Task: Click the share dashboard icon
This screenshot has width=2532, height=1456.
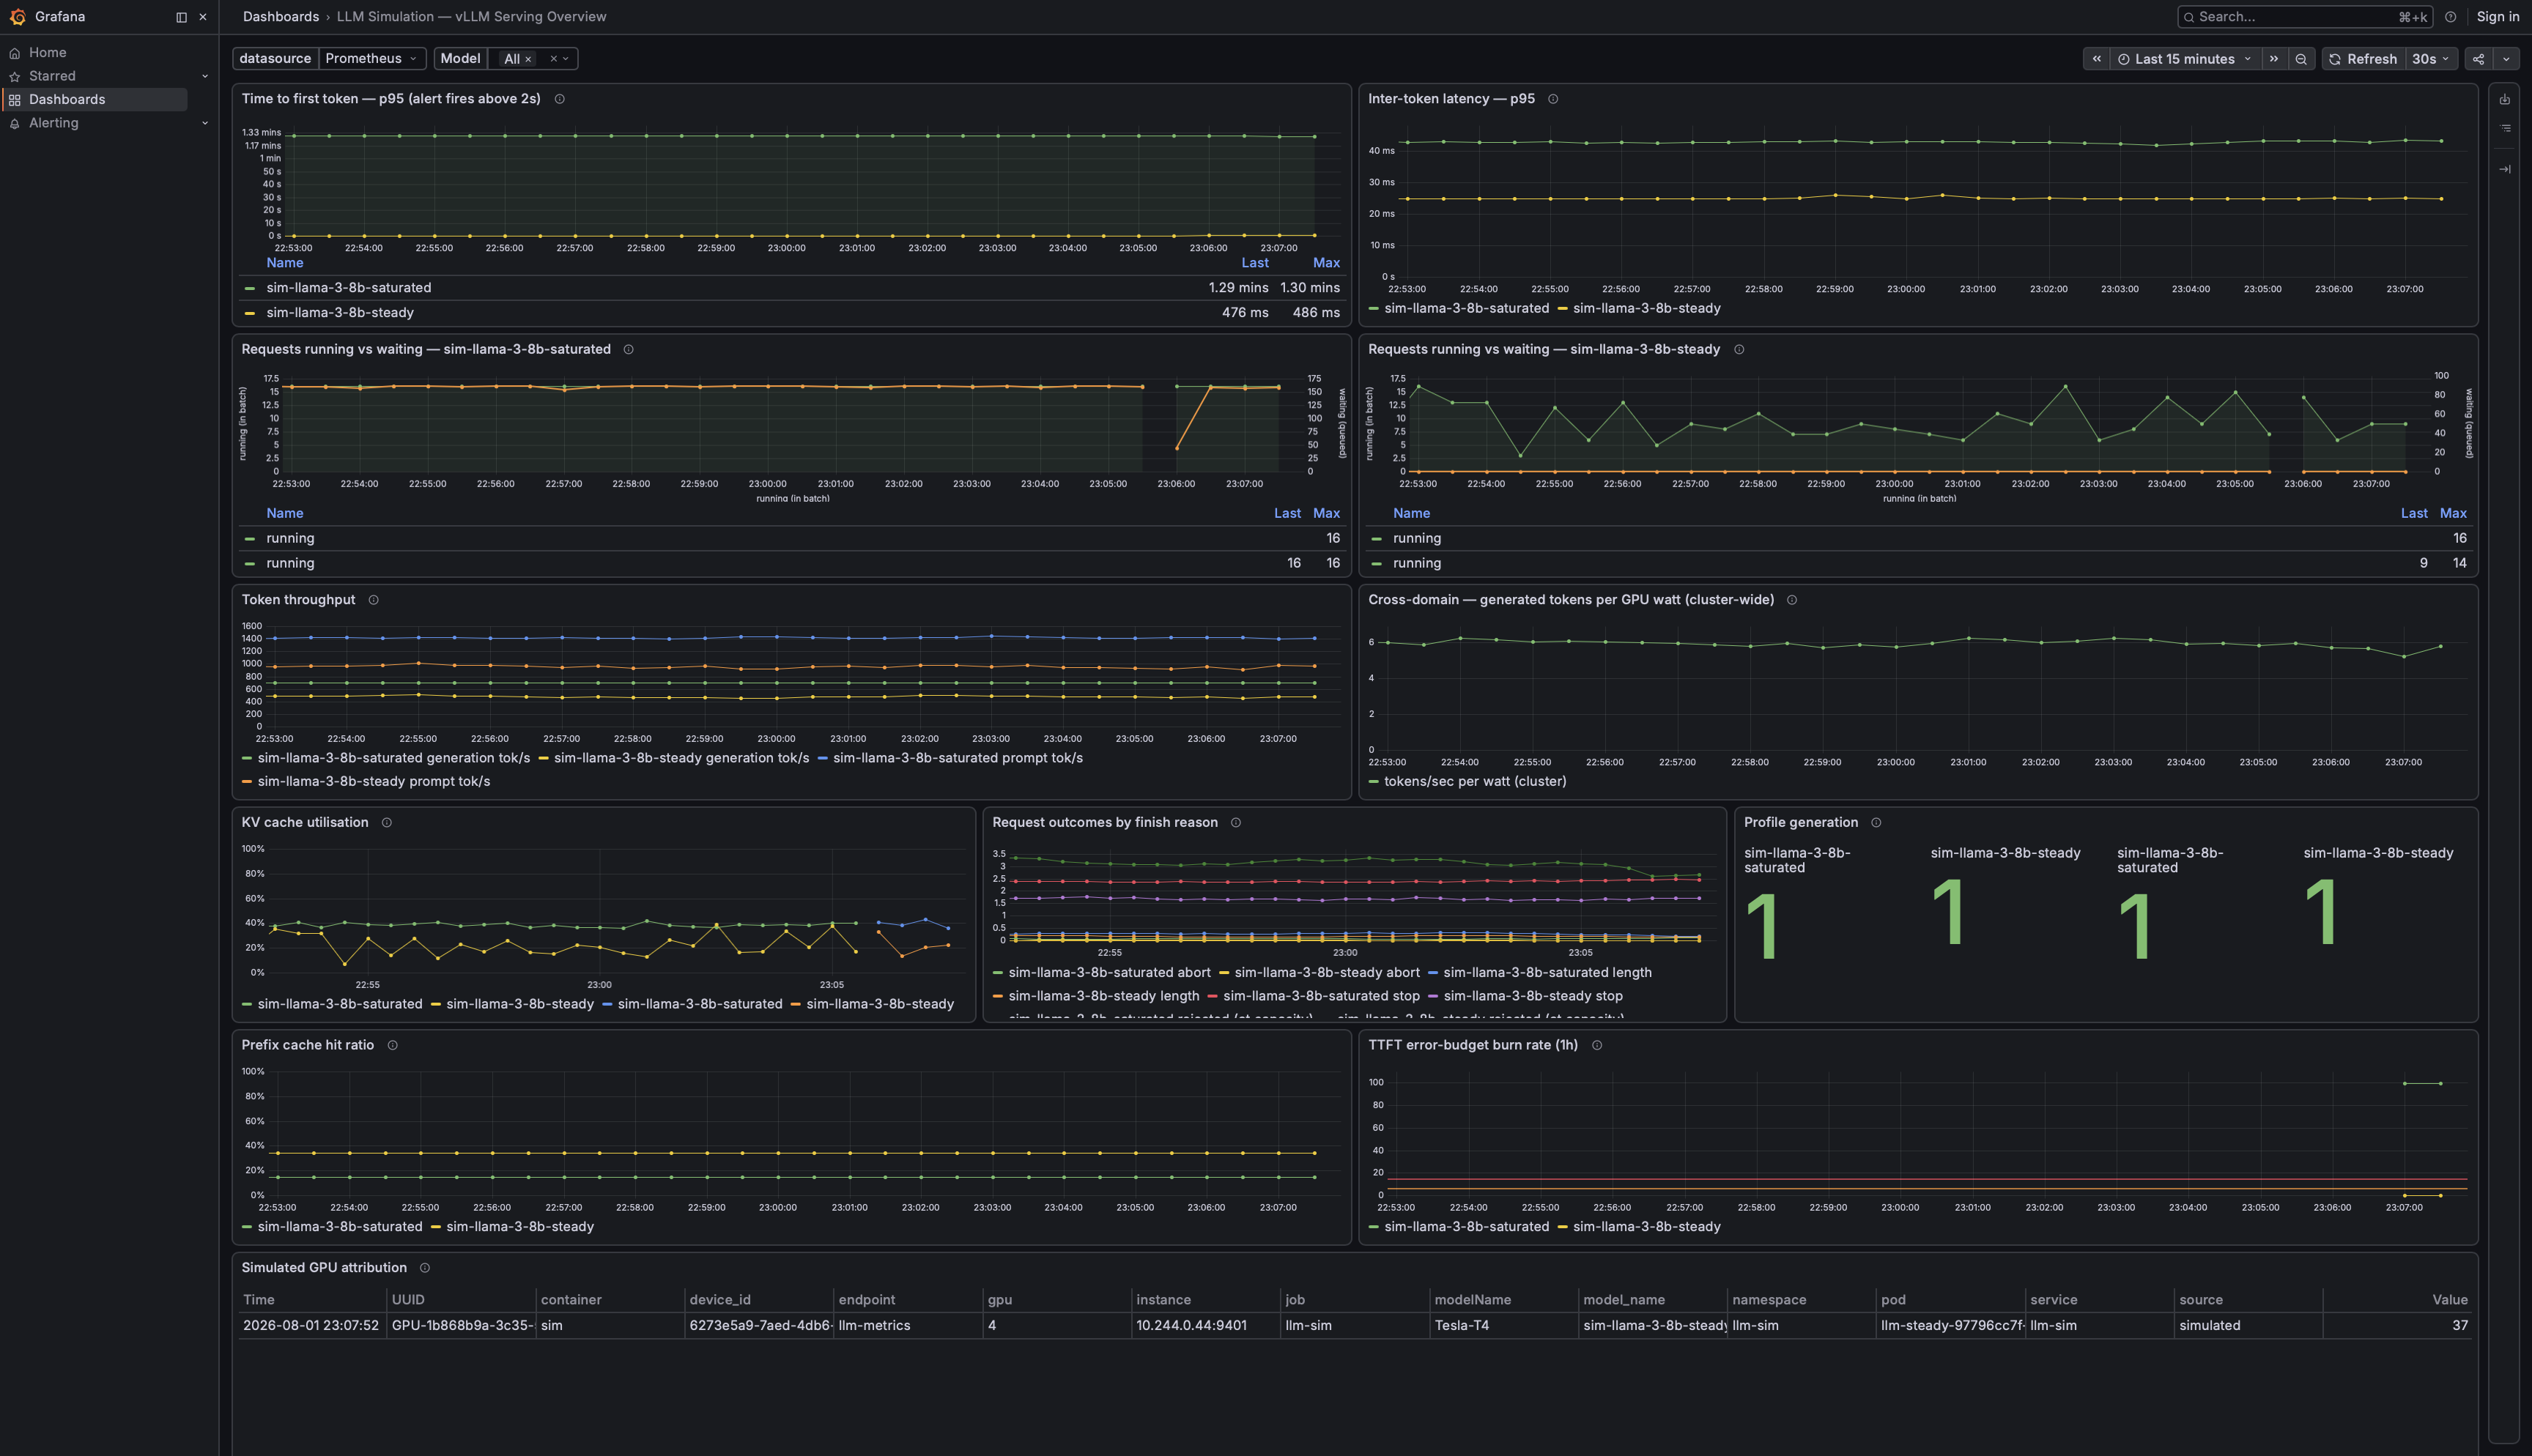Action: click(2478, 59)
